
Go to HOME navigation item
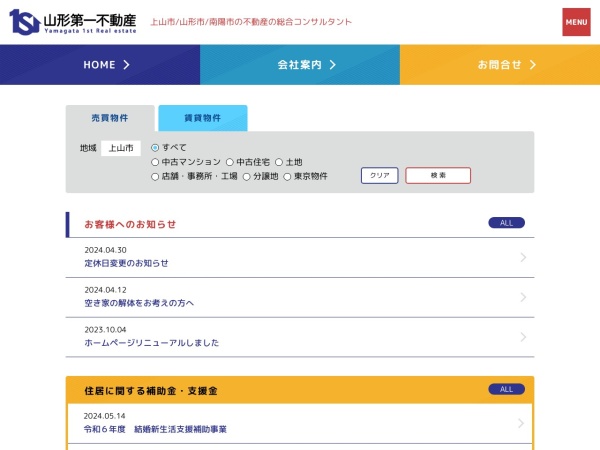pos(99,65)
